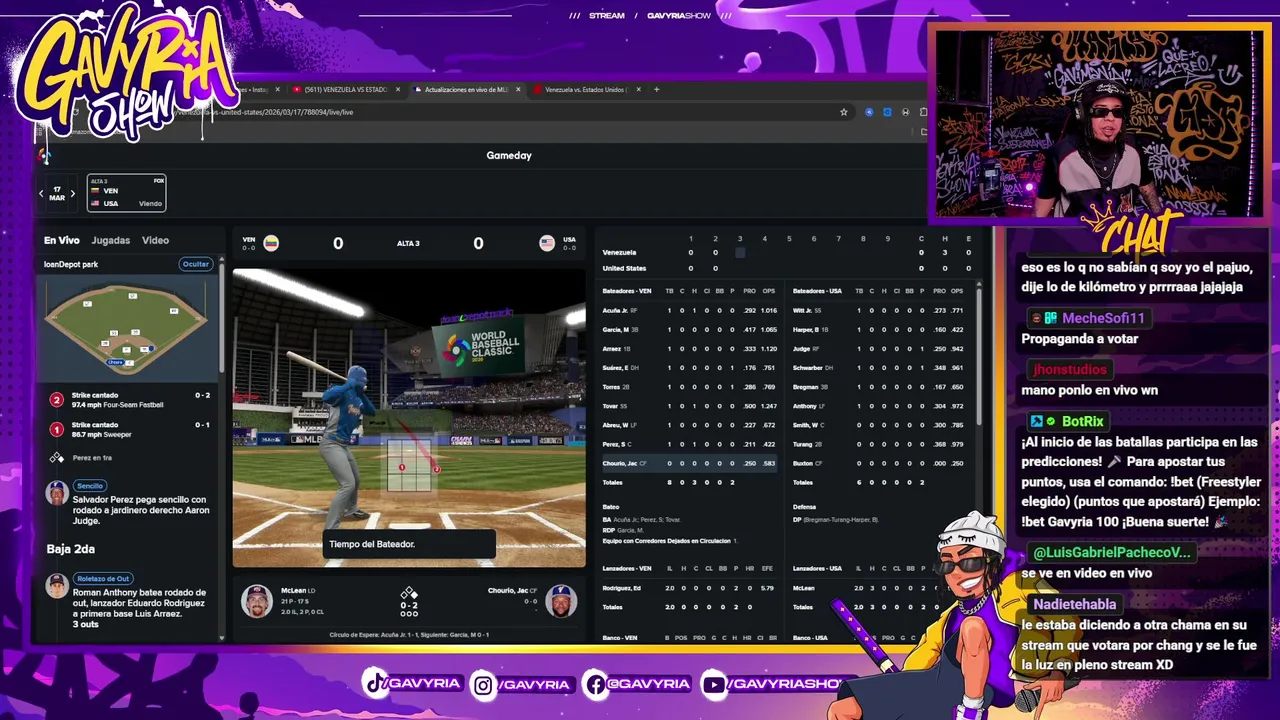
Task: Click the streamer webcam feed
Action: (x=1098, y=122)
